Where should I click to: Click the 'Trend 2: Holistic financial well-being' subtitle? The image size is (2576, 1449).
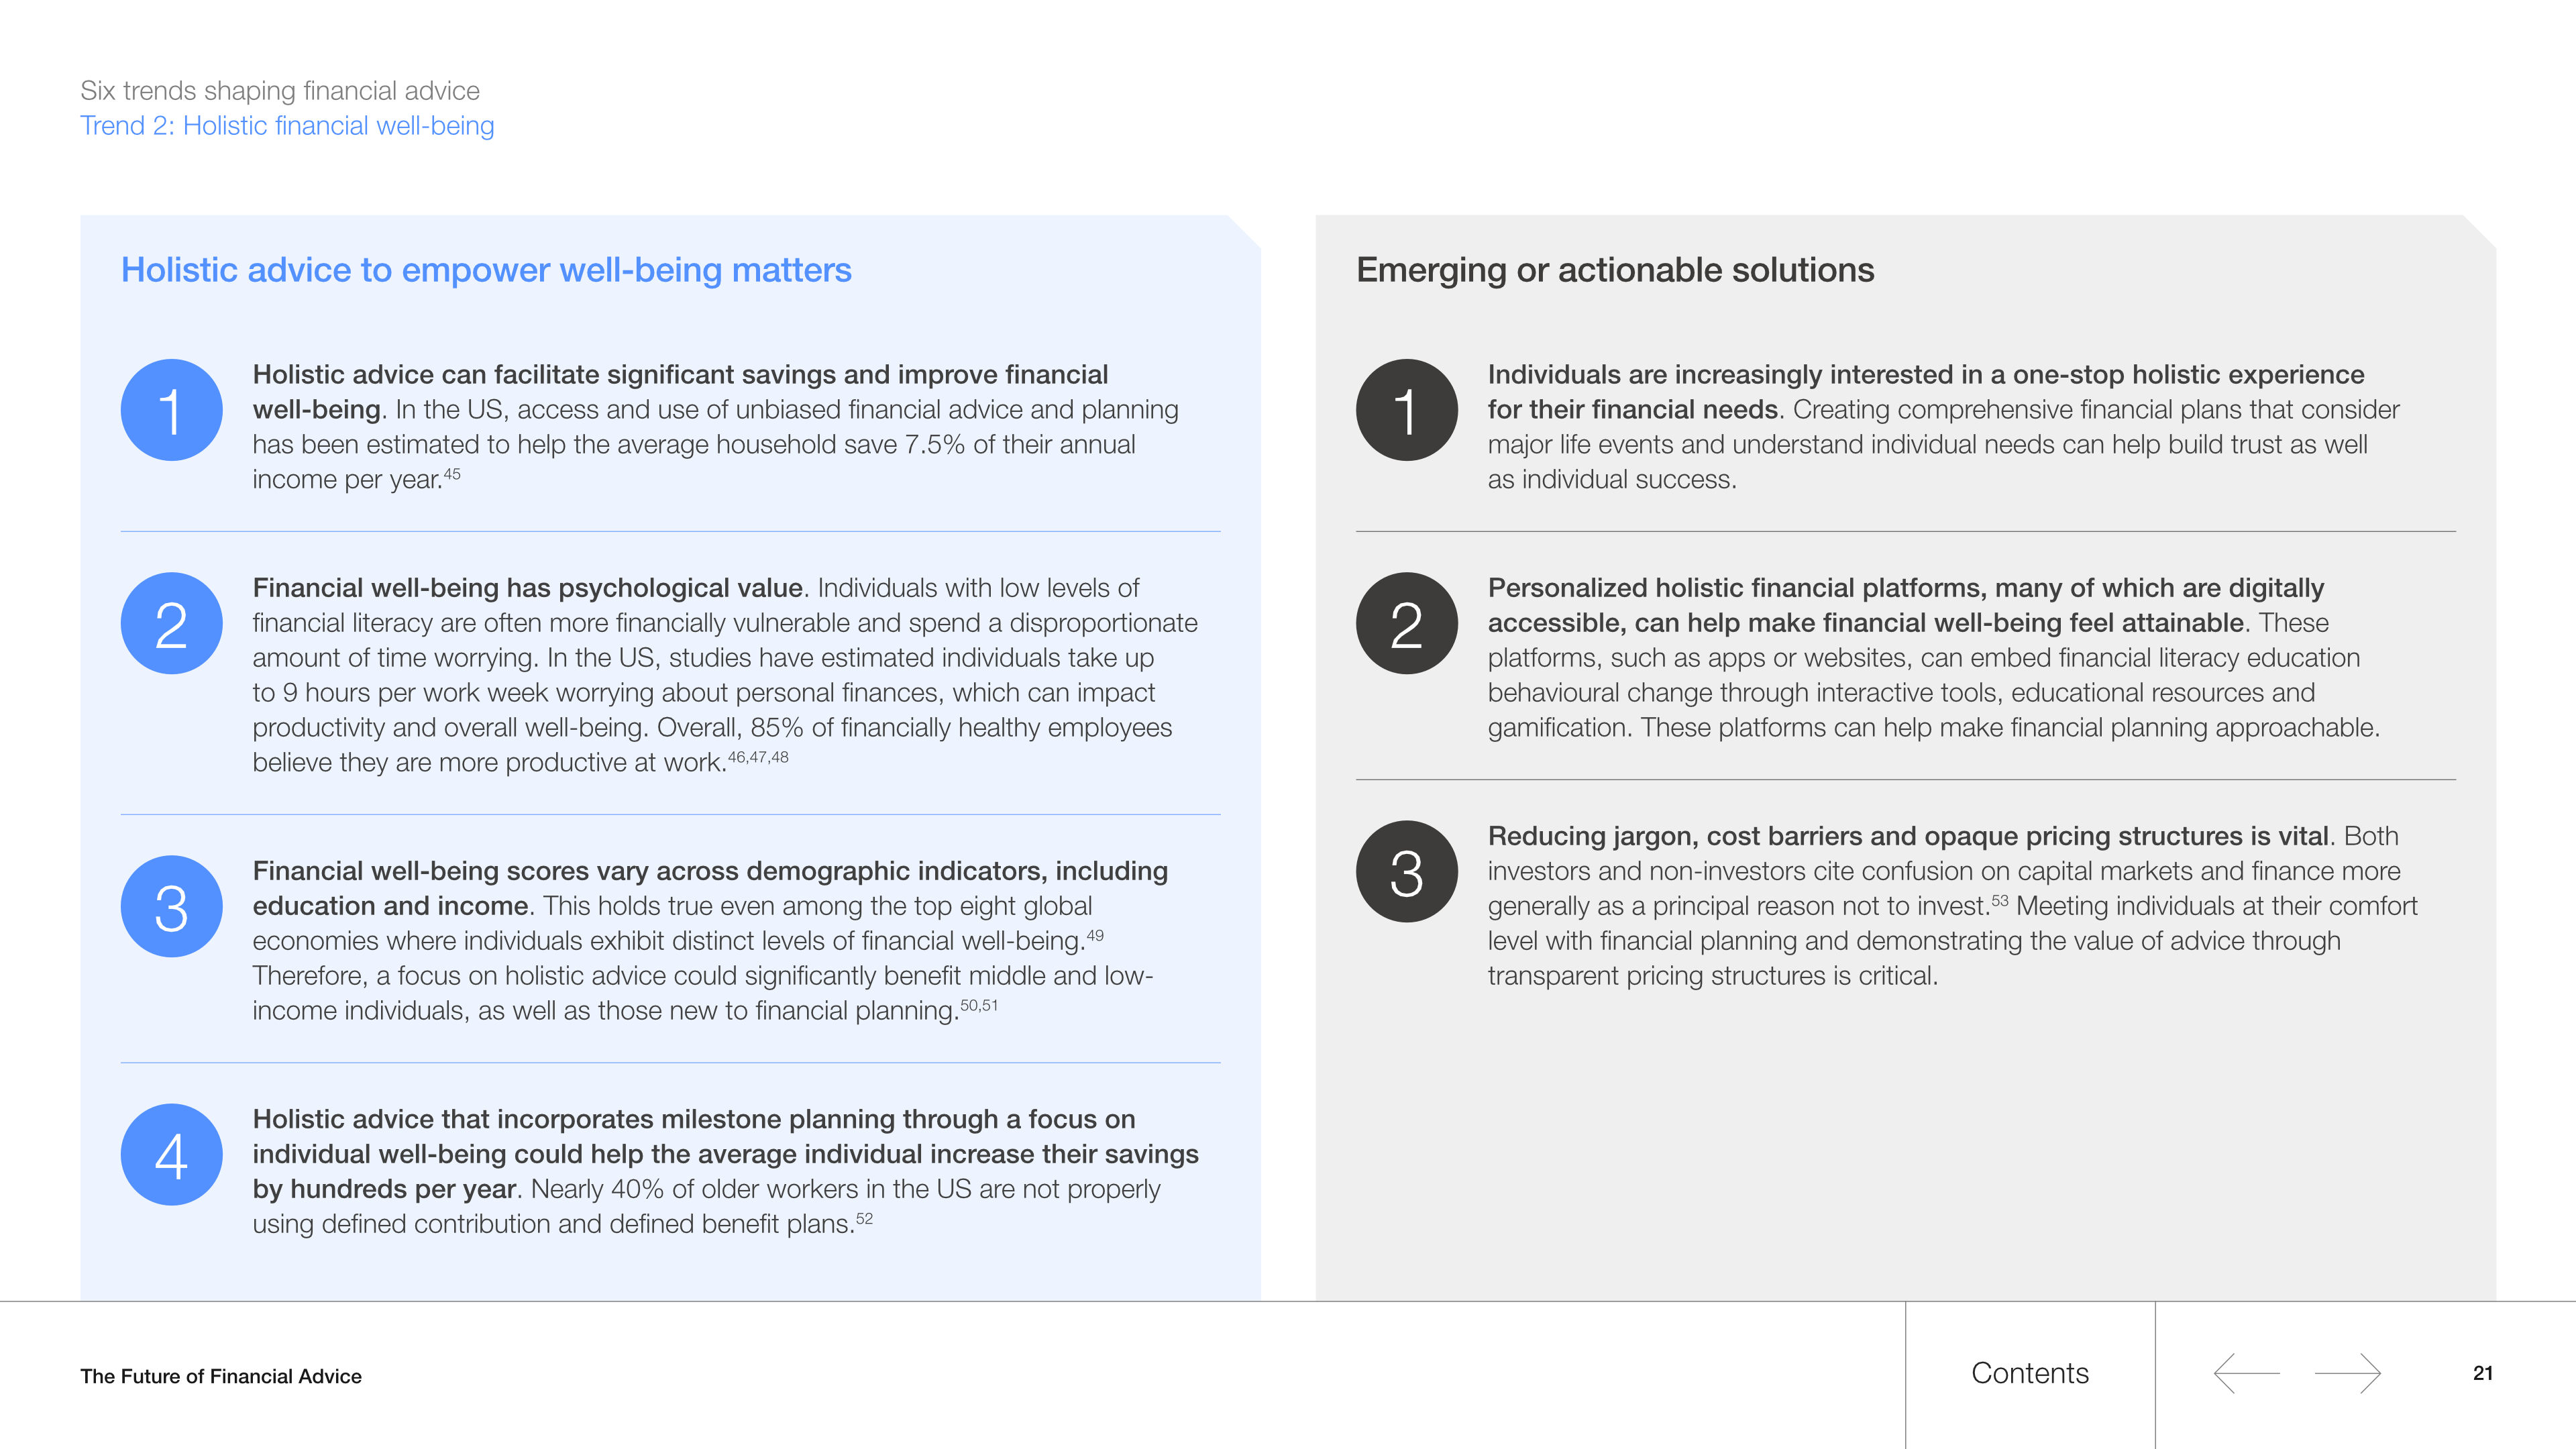pos(287,126)
